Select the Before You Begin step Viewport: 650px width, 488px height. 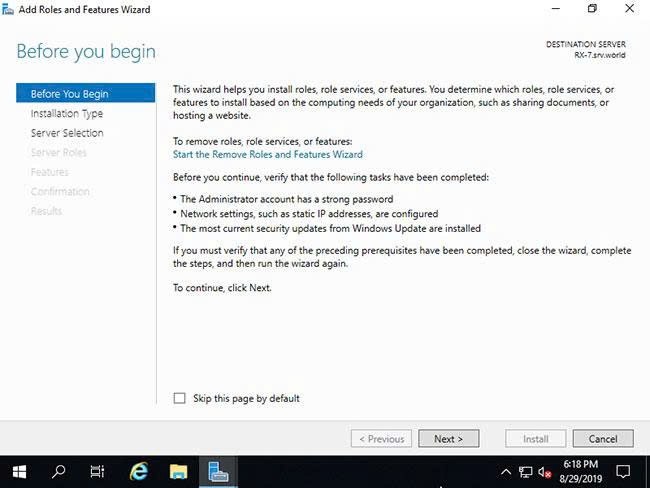(85, 93)
